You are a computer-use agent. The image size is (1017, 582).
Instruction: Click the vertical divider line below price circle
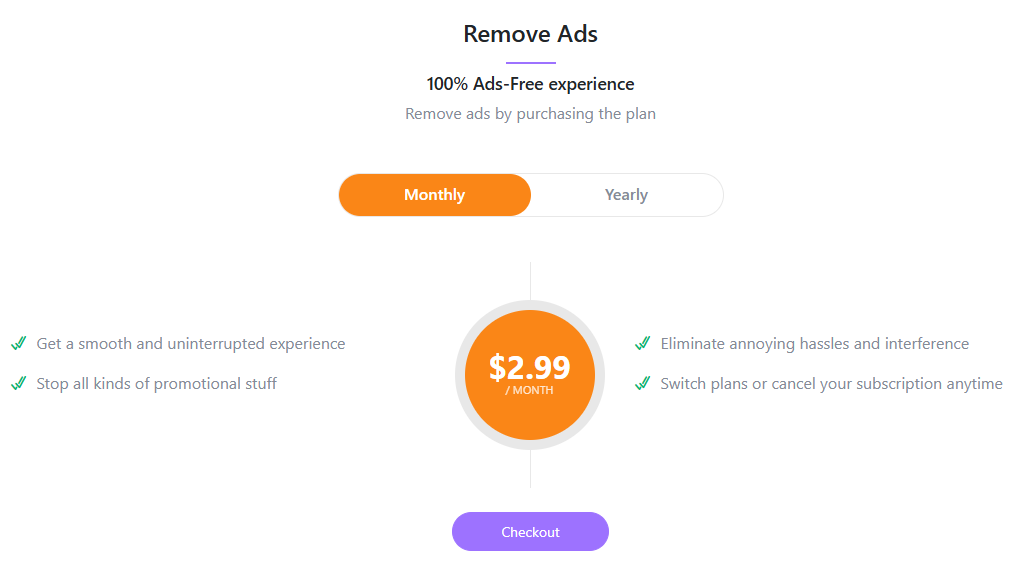(530, 468)
